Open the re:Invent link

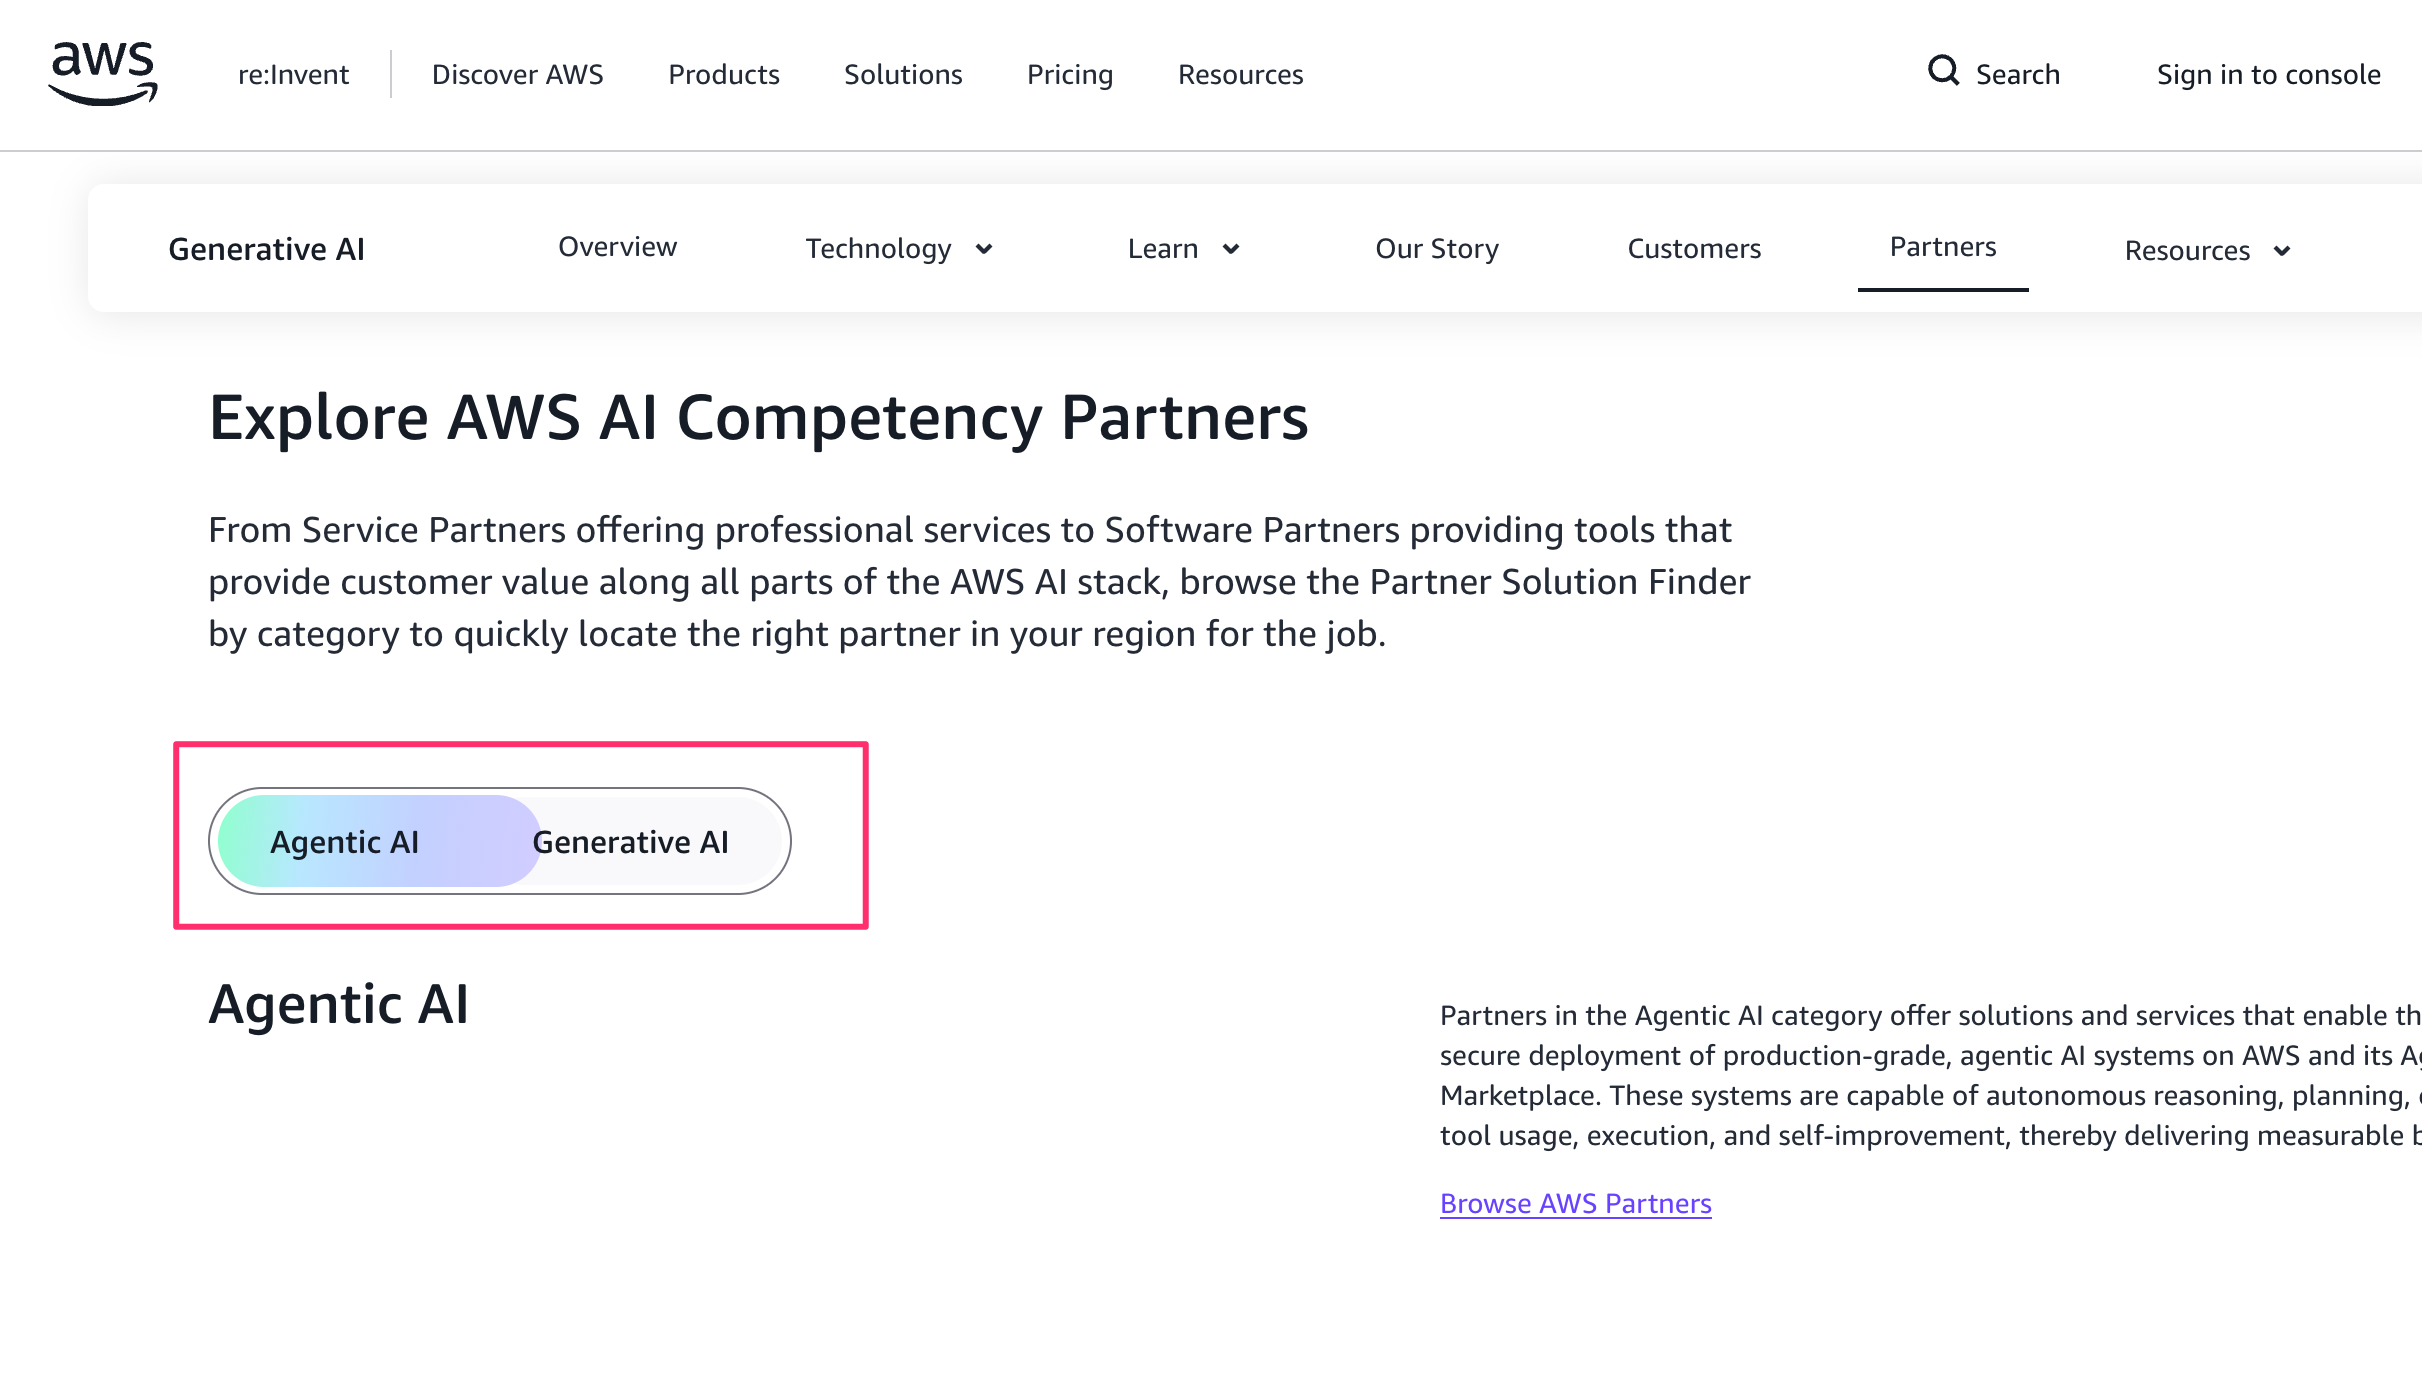(293, 74)
